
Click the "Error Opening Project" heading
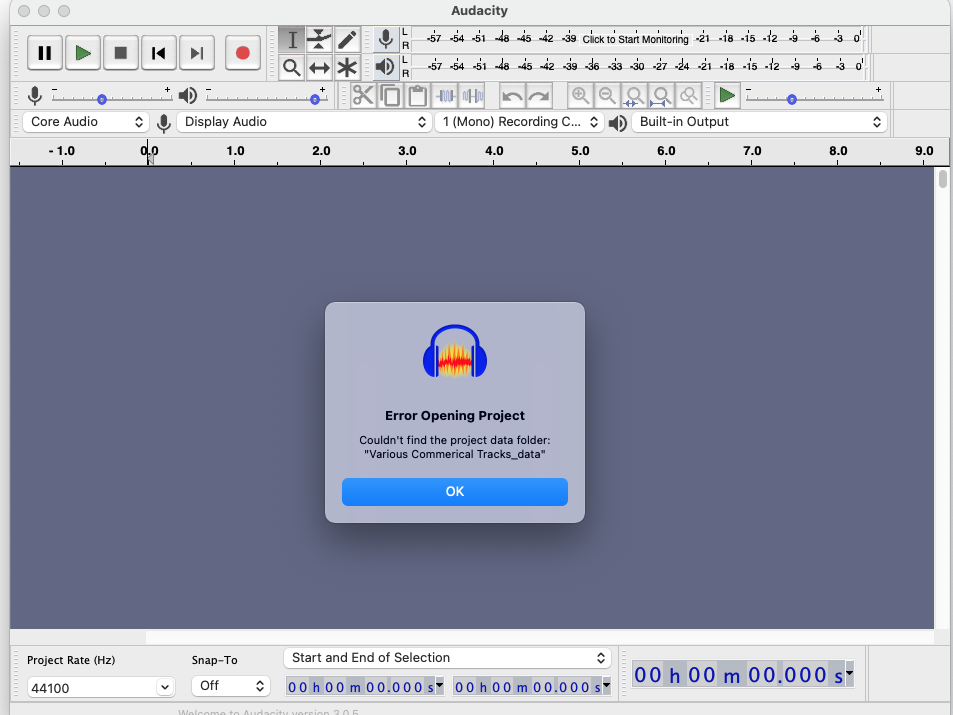tap(455, 416)
